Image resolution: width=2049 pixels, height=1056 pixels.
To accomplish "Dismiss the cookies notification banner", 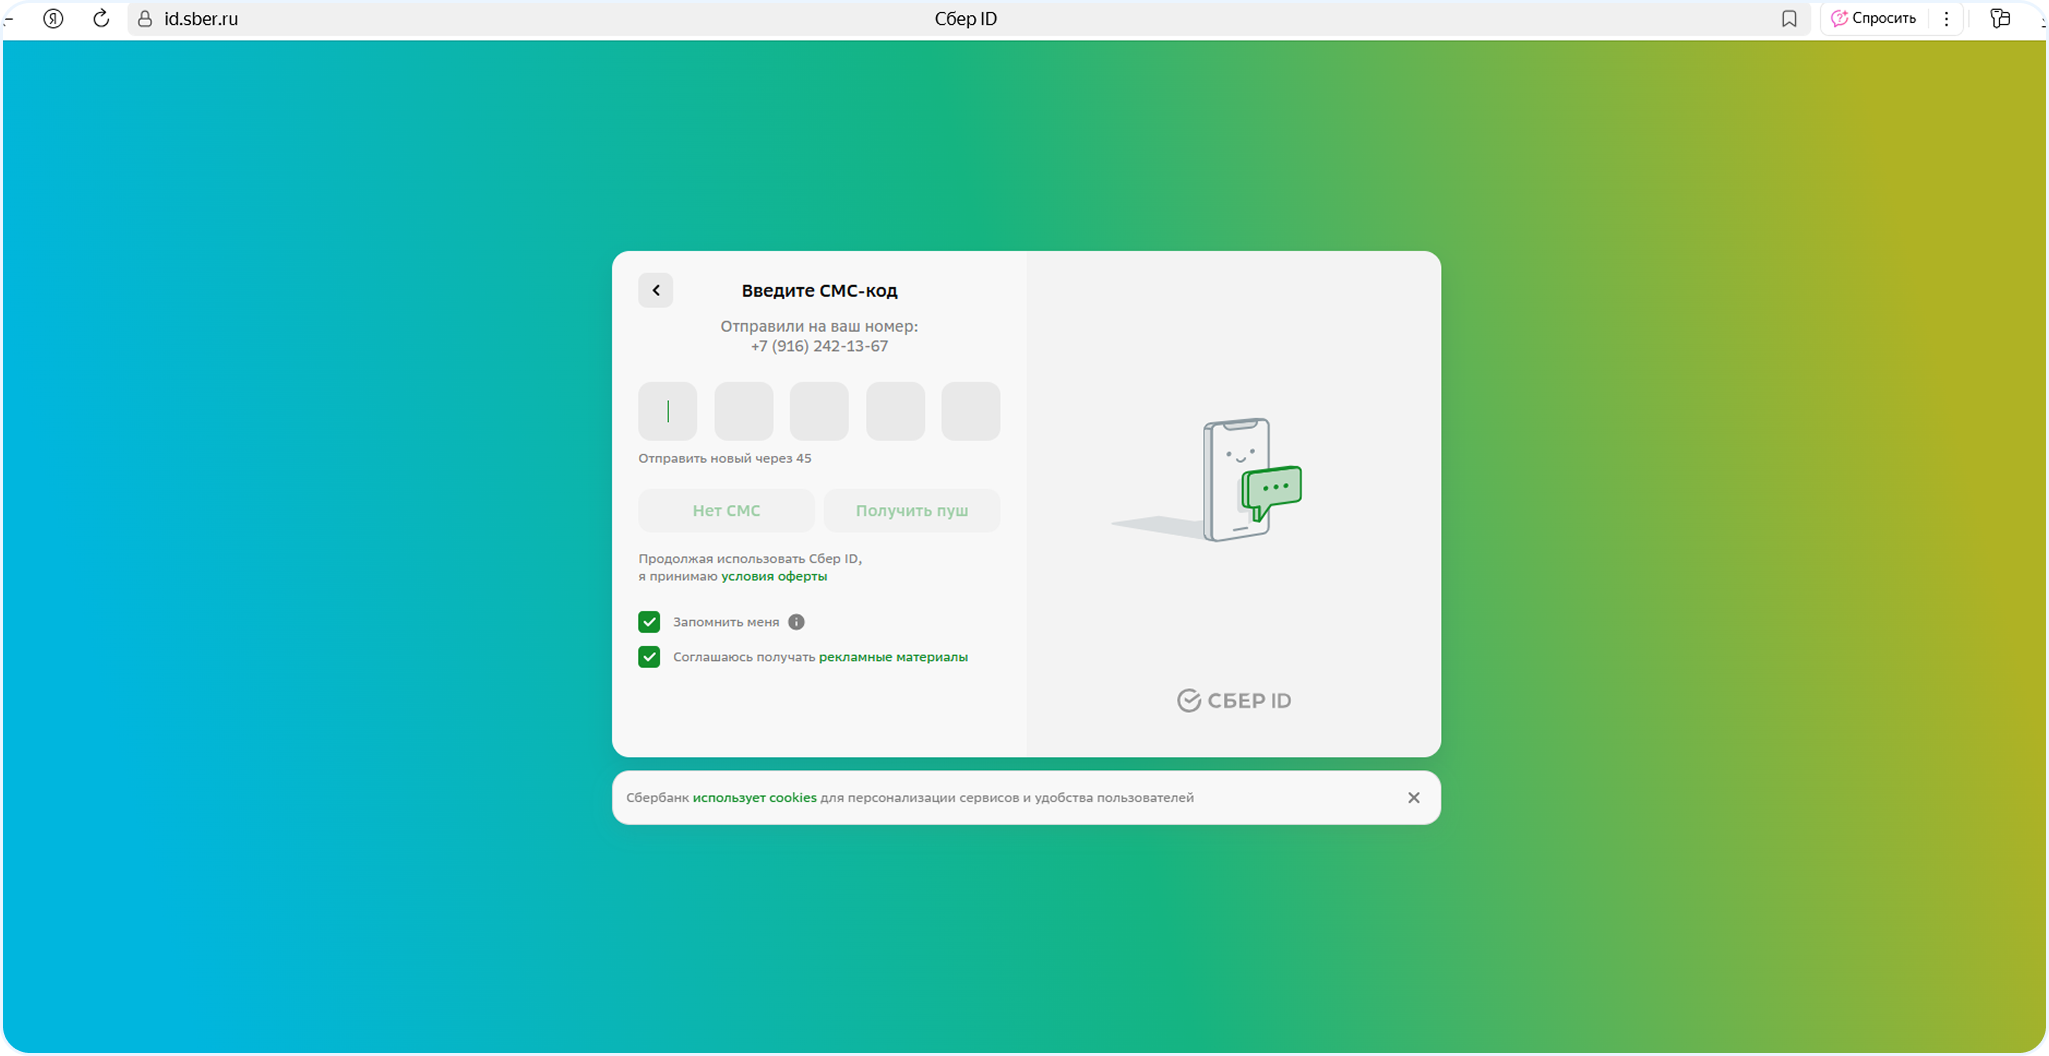I will (1413, 798).
